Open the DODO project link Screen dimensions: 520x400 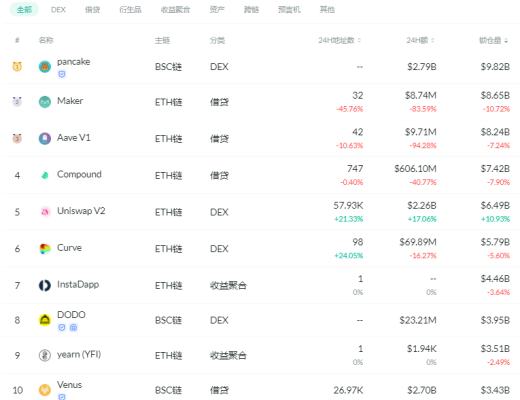[71, 314]
